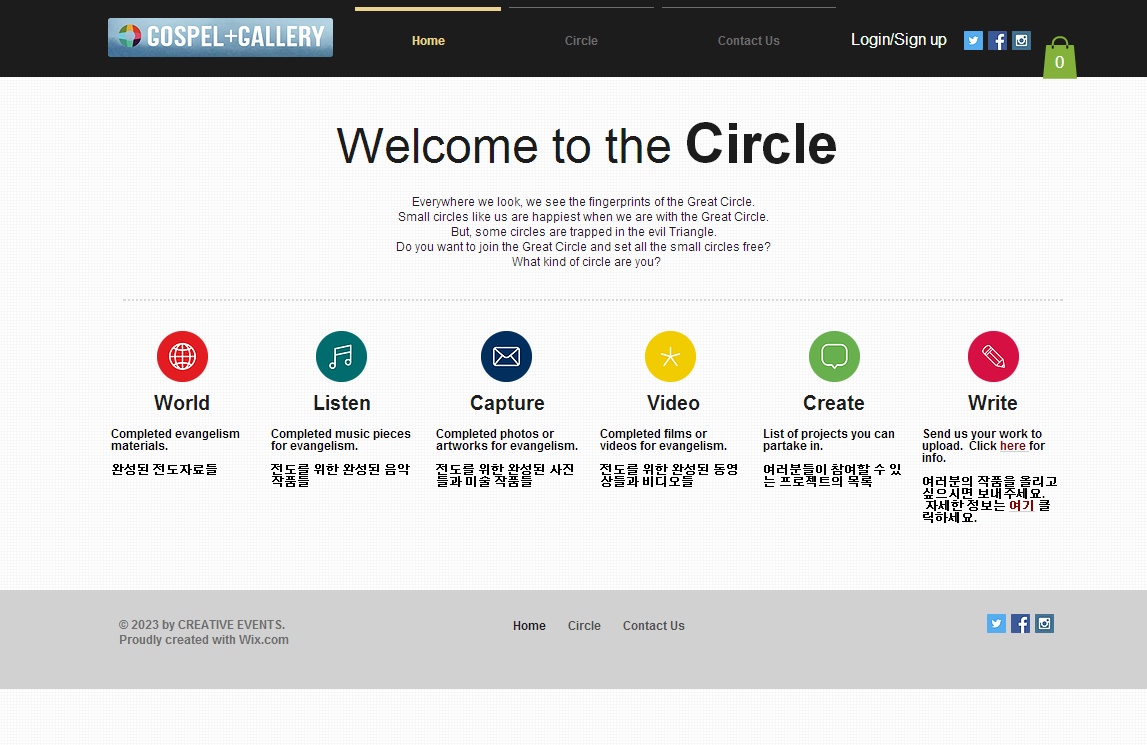
Task: Click the Facebook icon in the footer
Action: (x=1020, y=624)
